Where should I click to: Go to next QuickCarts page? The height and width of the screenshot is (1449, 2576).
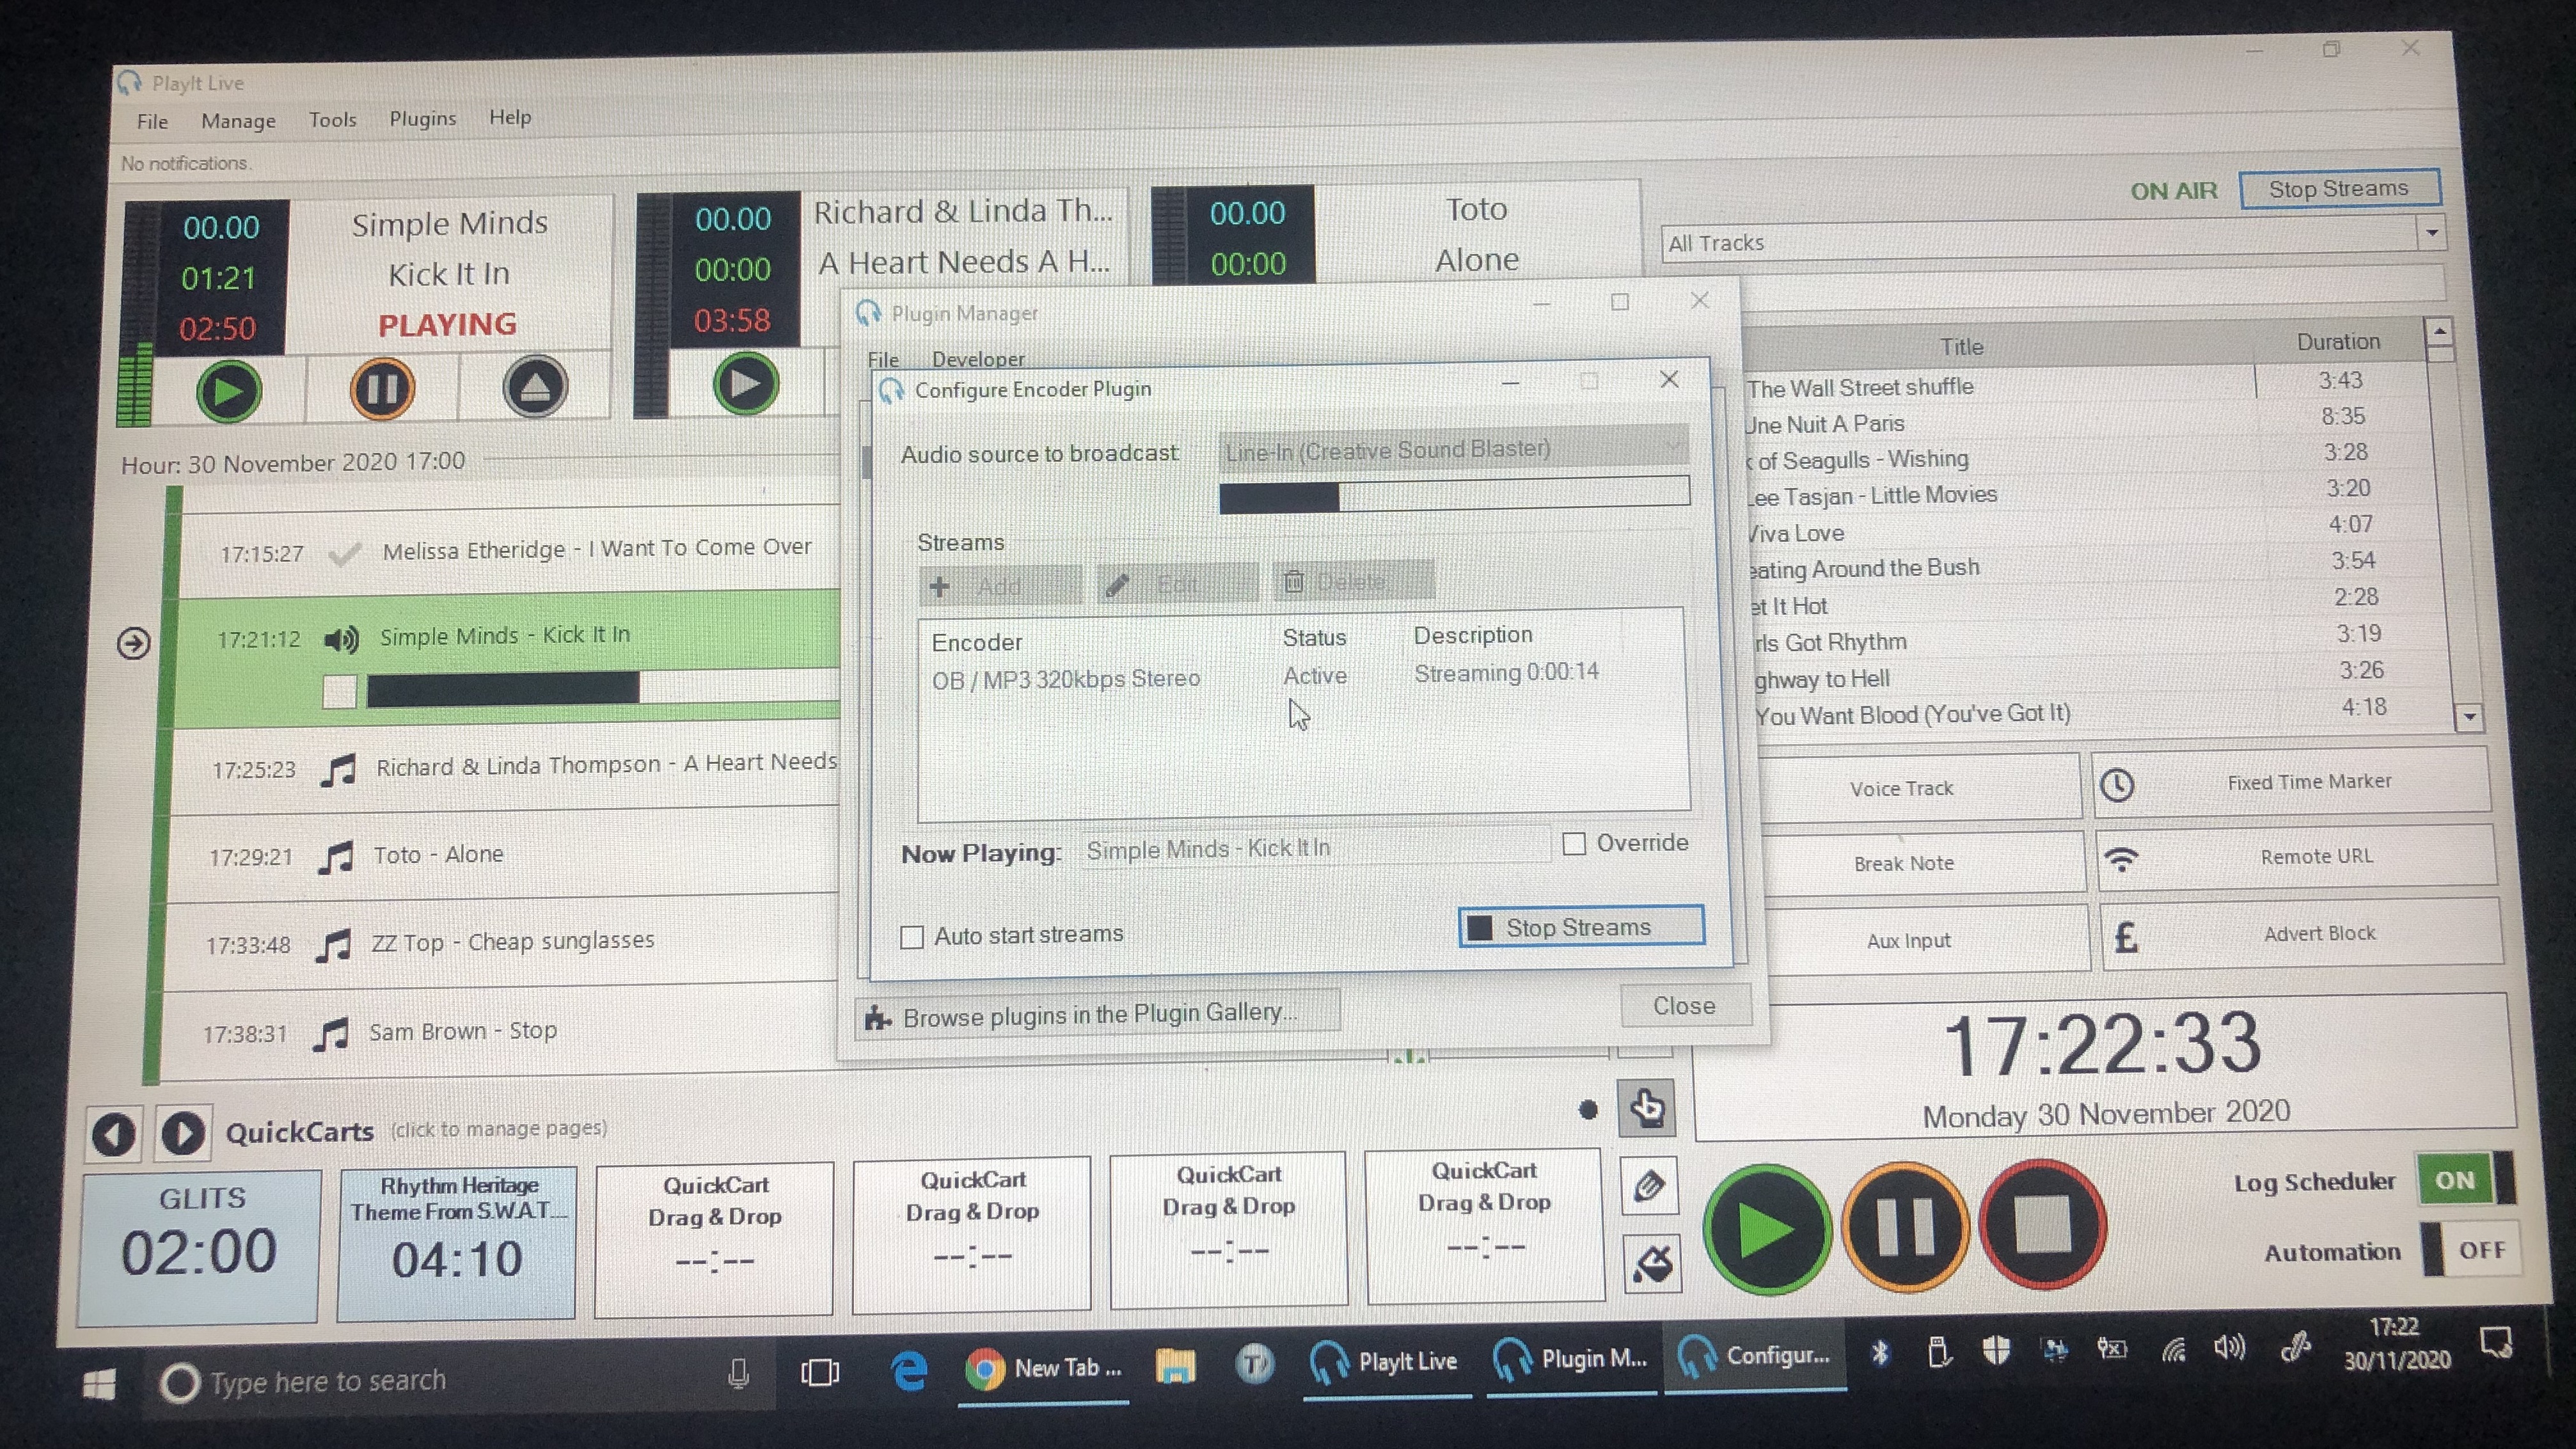(x=182, y=1134)
